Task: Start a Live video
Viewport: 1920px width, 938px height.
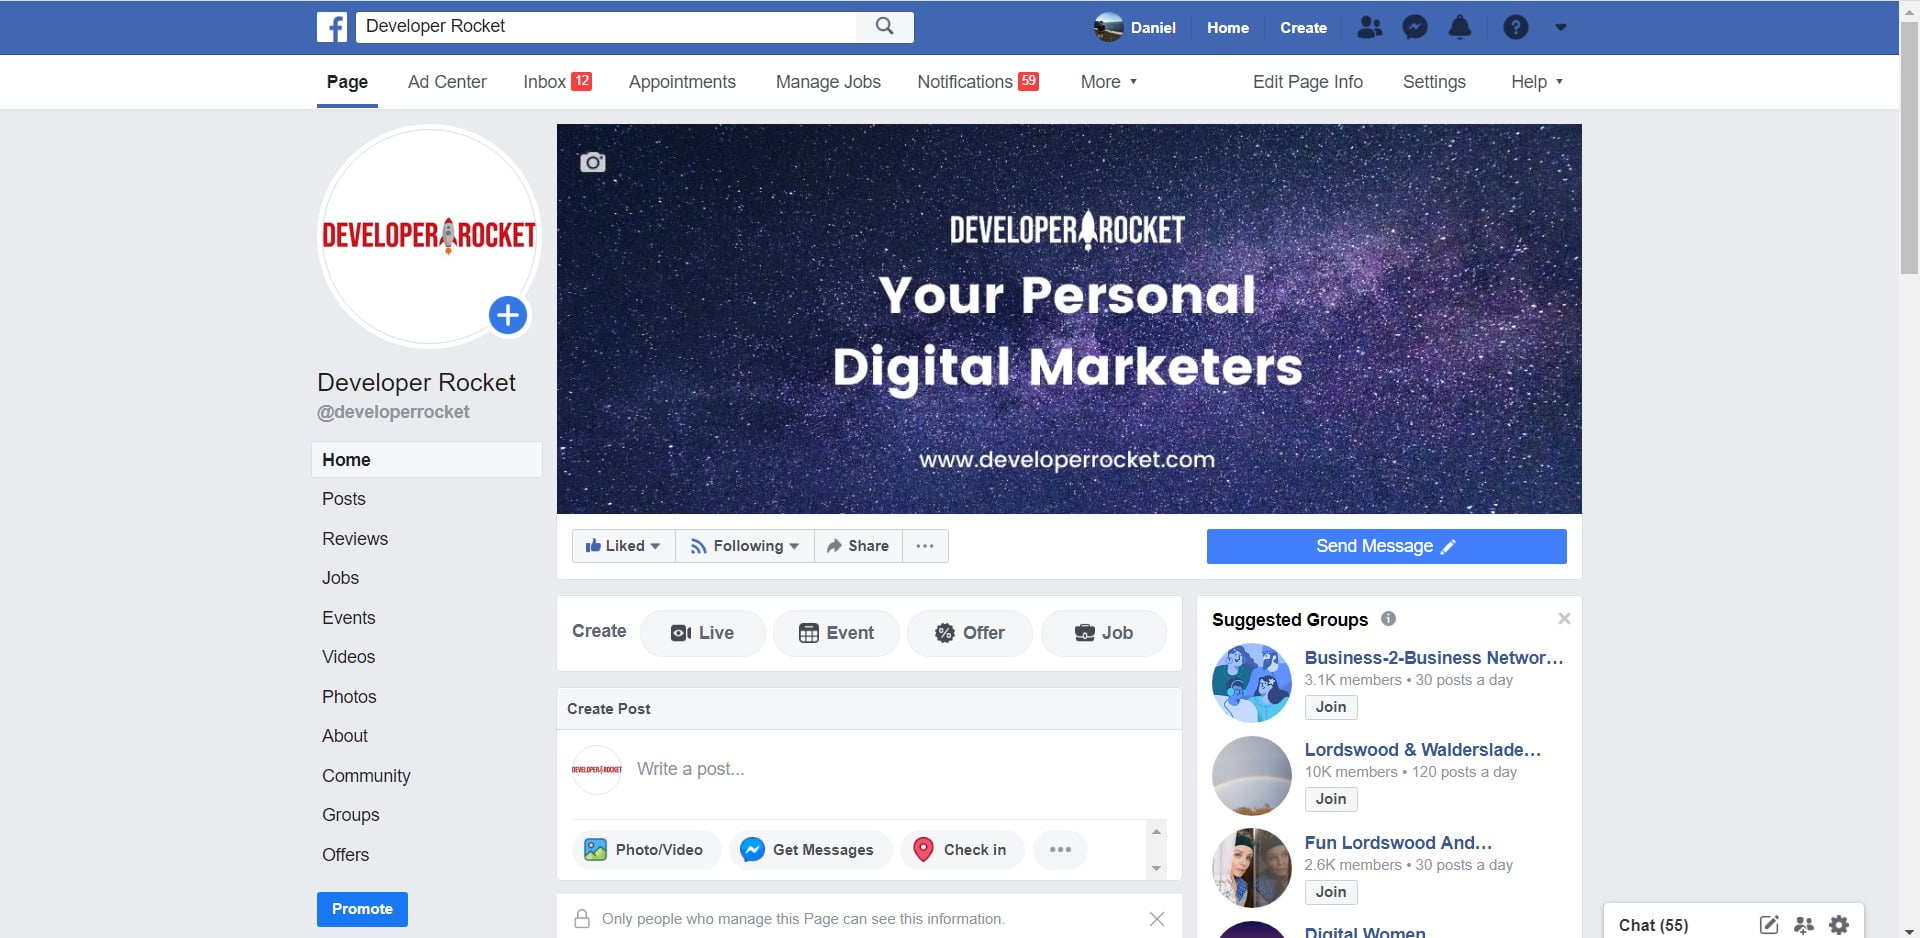Action: tap(702, 633)
